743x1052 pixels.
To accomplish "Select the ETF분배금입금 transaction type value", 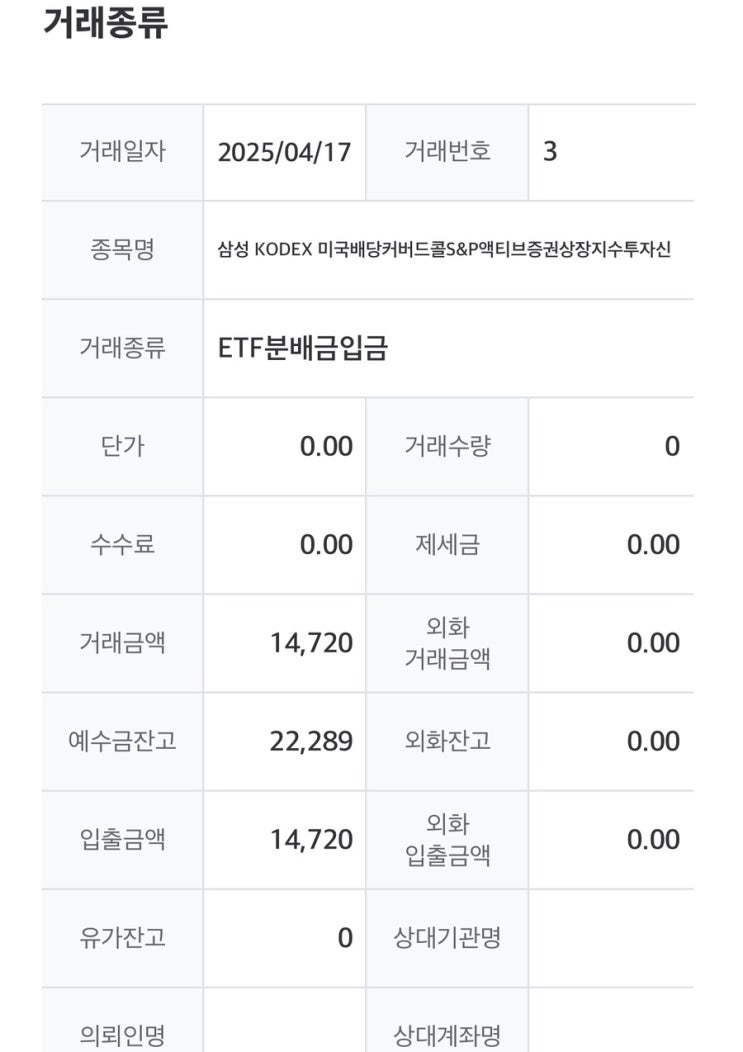I will [x=302, y=348].
